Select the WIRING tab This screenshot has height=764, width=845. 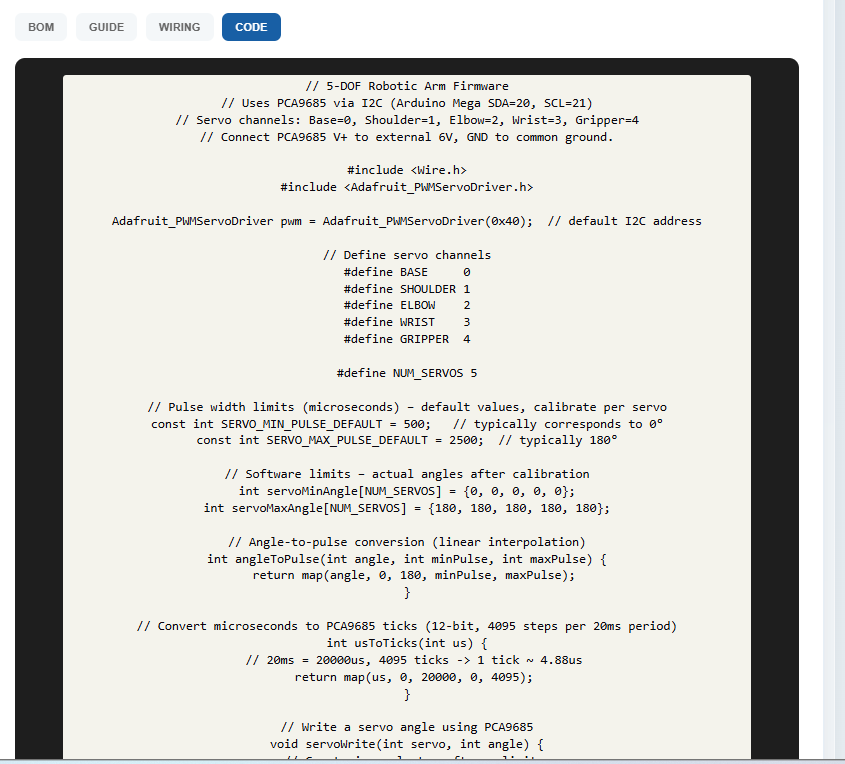[x=179, y=27]
